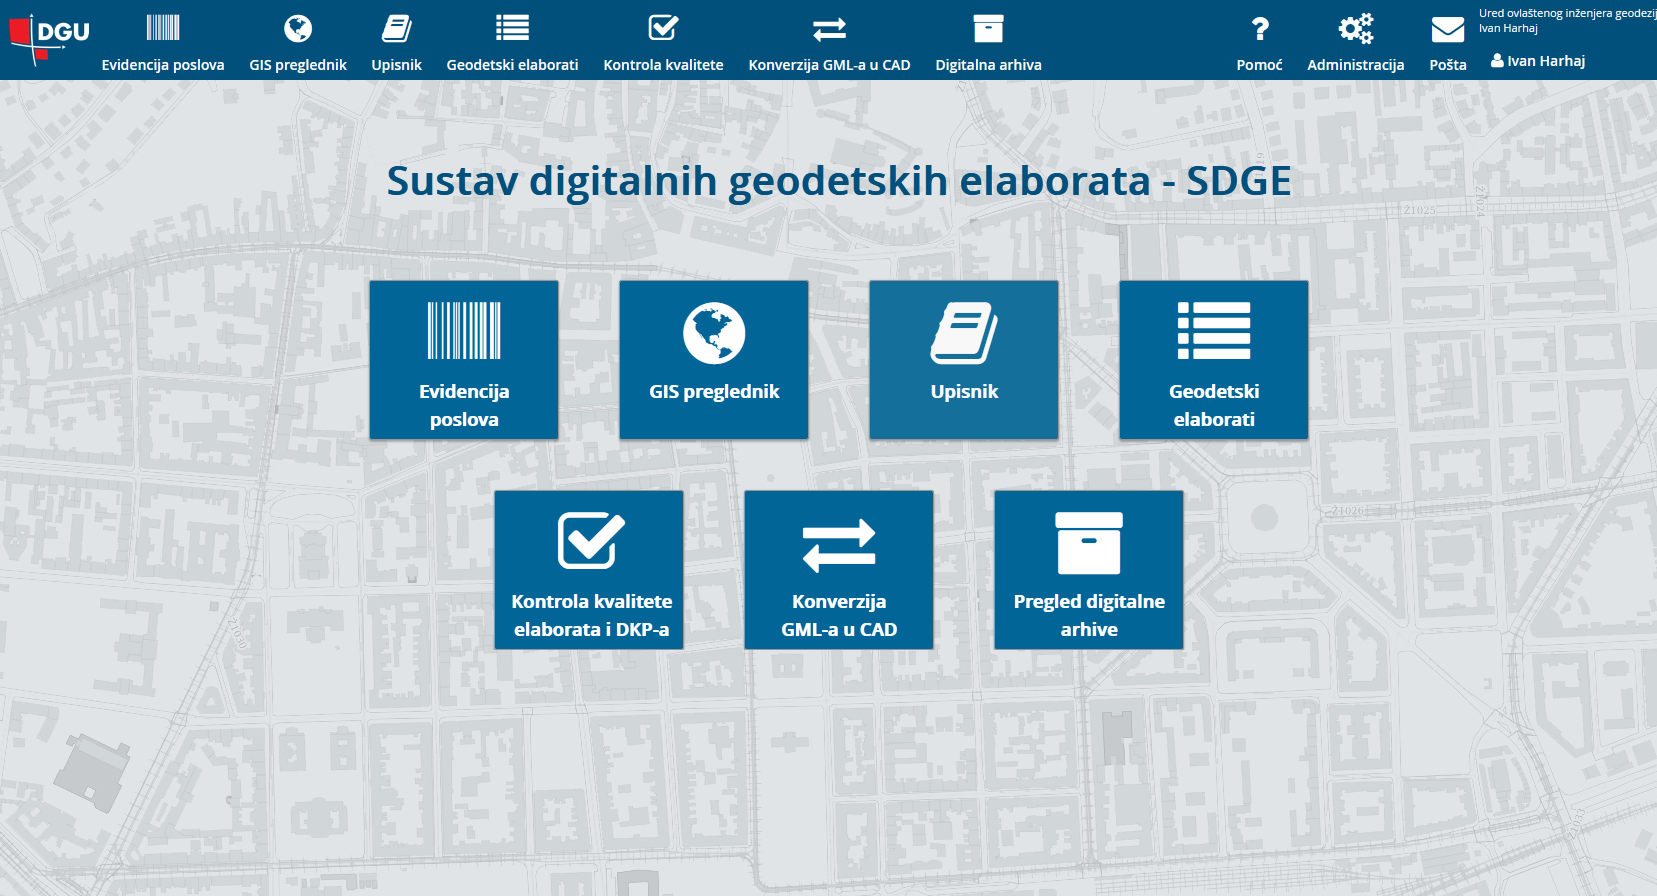Open Konverzija GML-a u CAD arrows icon

tap(829, 29)
